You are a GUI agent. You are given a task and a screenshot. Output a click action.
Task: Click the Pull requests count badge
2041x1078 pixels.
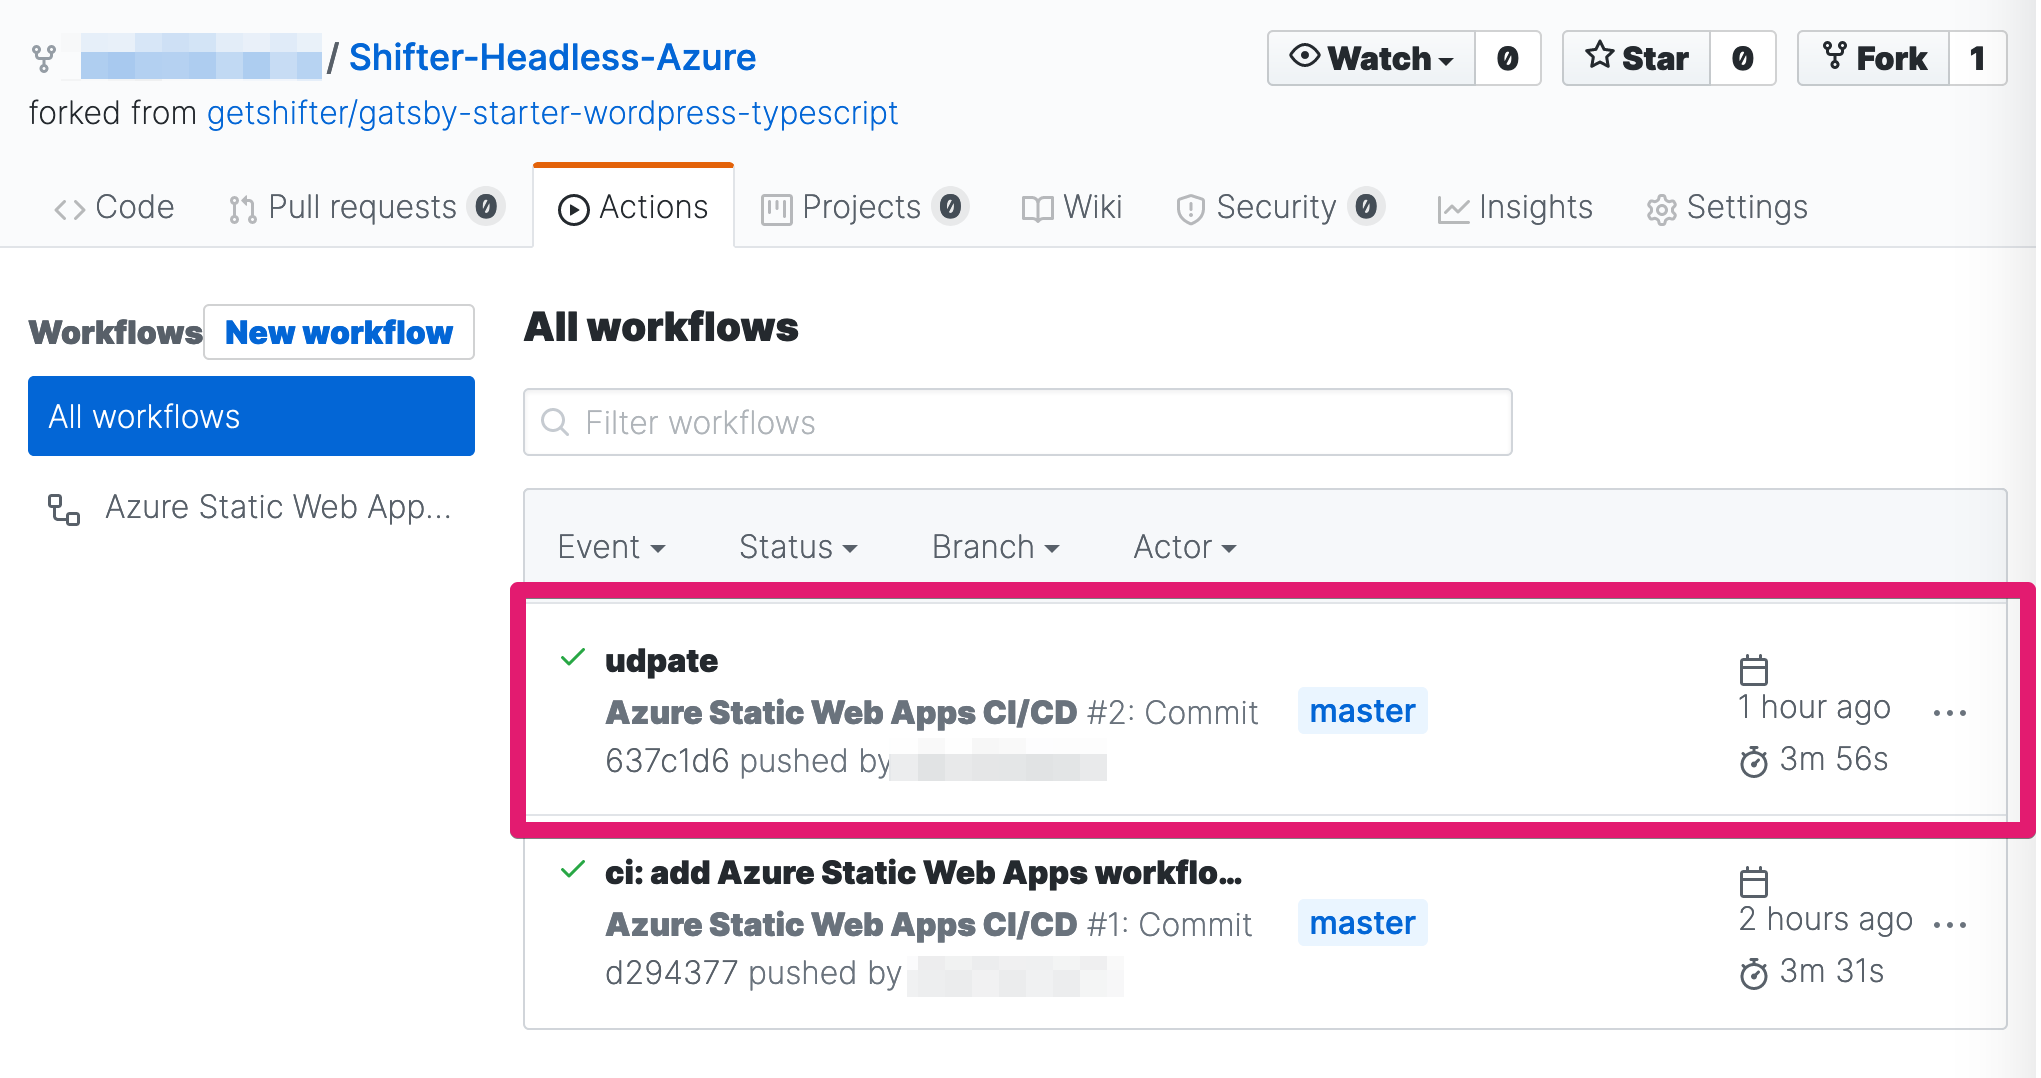click(486, 207)
